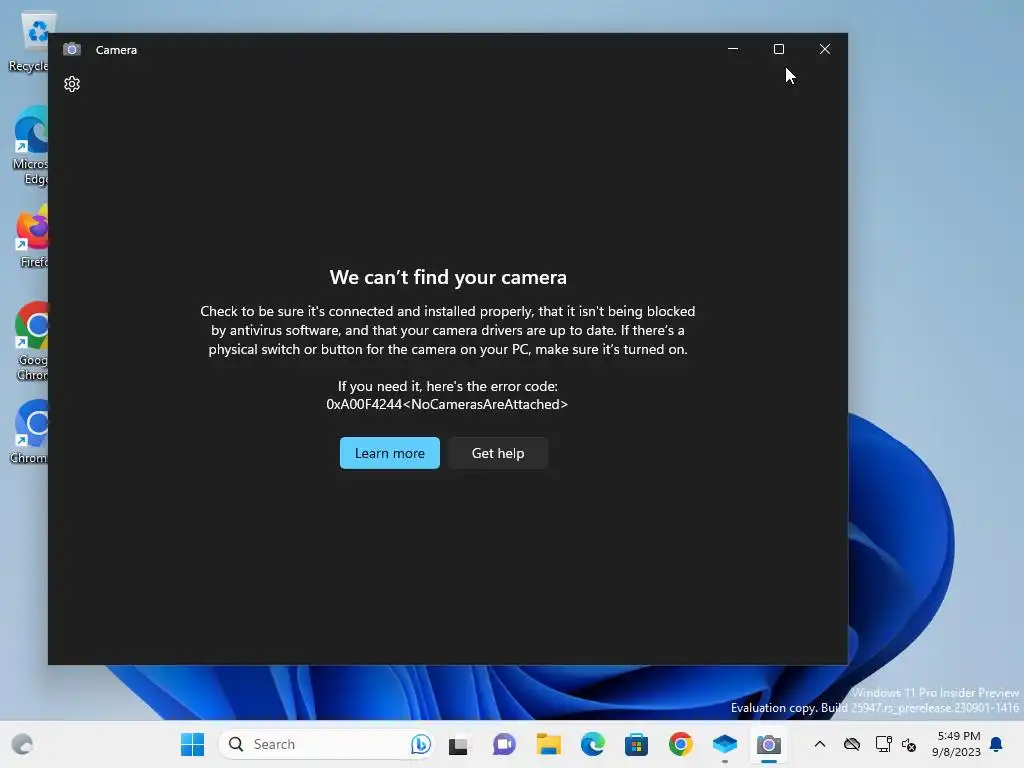The width and height of the screenshot is (1024, 768).
Task: Open network status tray icon
Action: click(883, 744)
